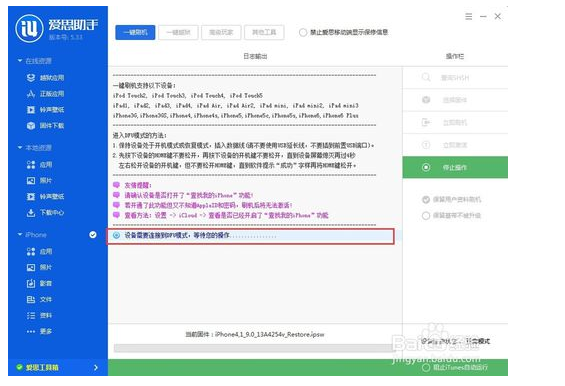Click the 查询SHSH magnifier operation
Viewport: 565px width, 386px height.
pos(455,77)
